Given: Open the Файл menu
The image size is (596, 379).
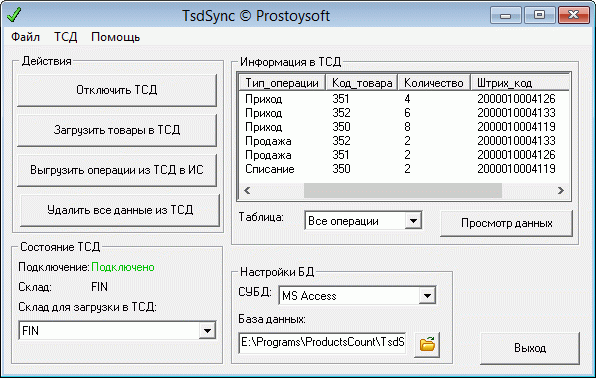Looking at the screenshot, I should tap(25, 37).
